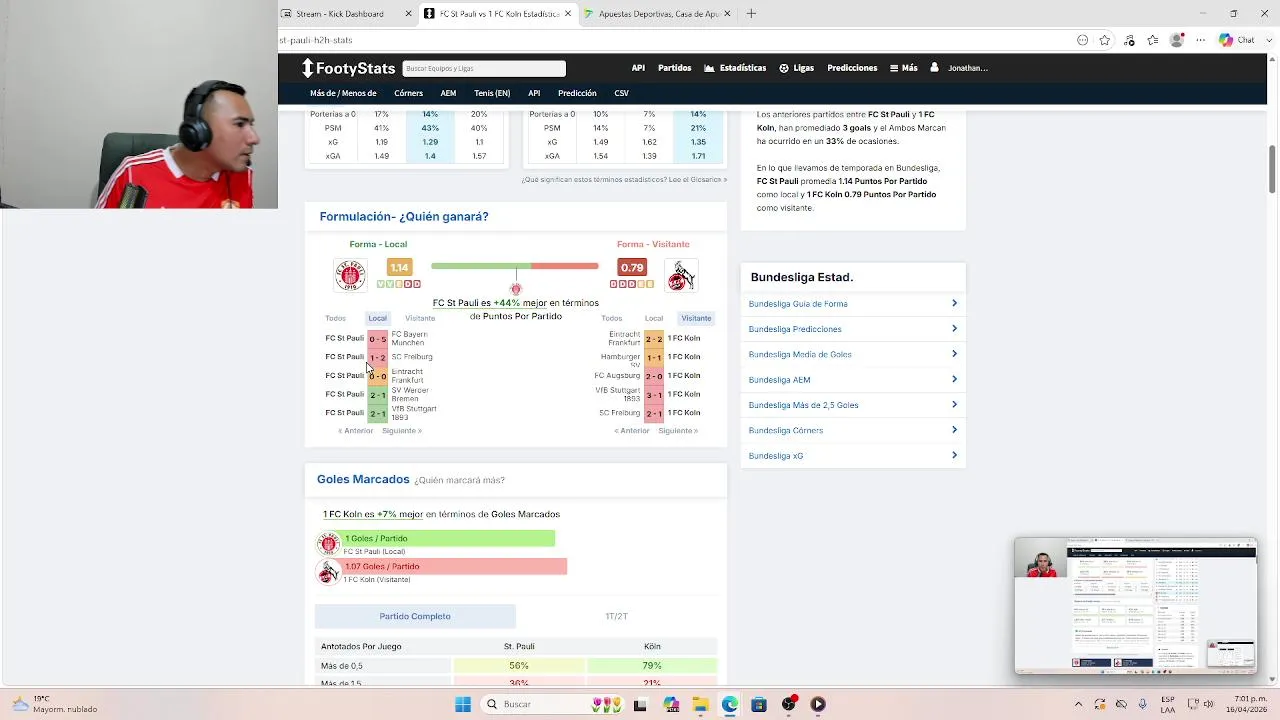Open the Jonathan user account menu
The width and height of the screenshot is (1280, 720).
tap(960, 68)
